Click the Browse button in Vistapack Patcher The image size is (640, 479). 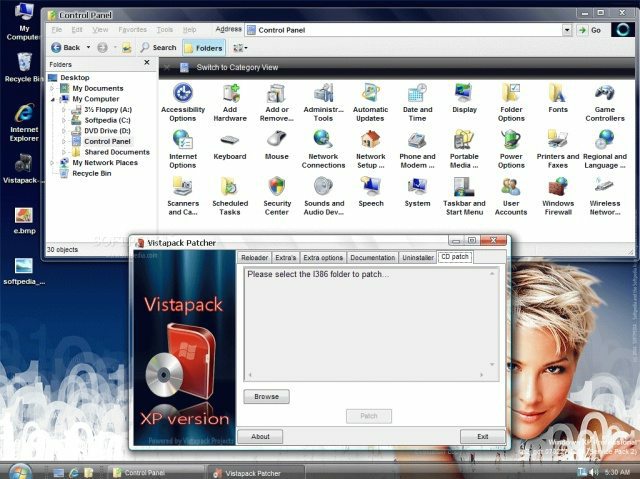point(267,397)
